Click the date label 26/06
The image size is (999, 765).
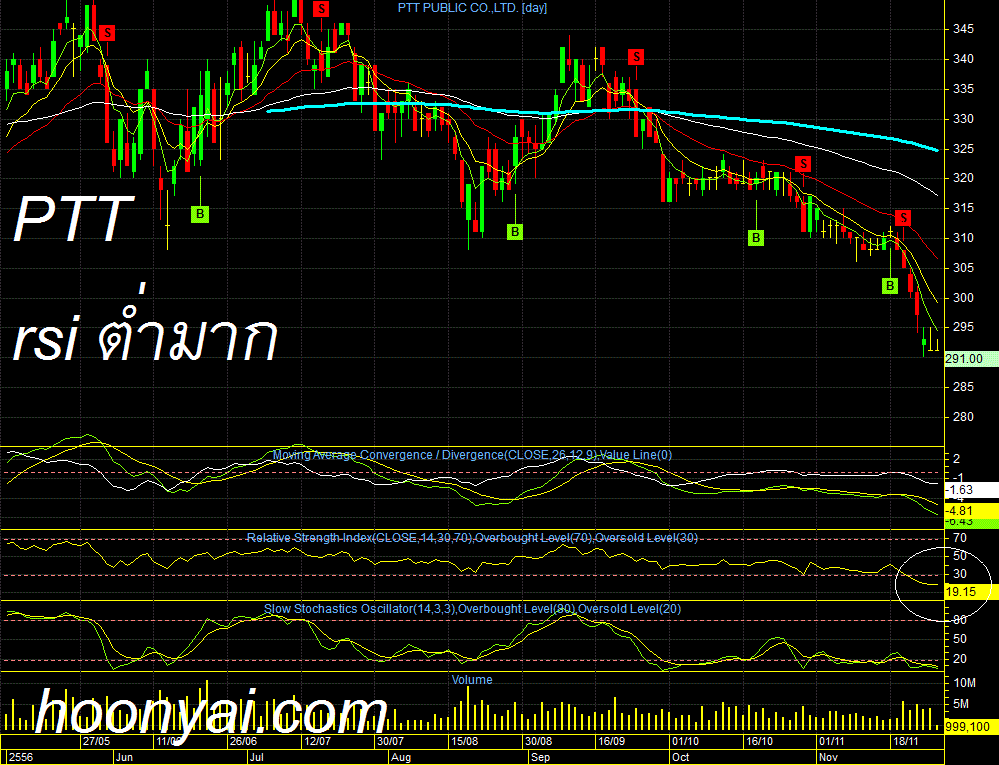pyautogui.click(x=243, y=741)
